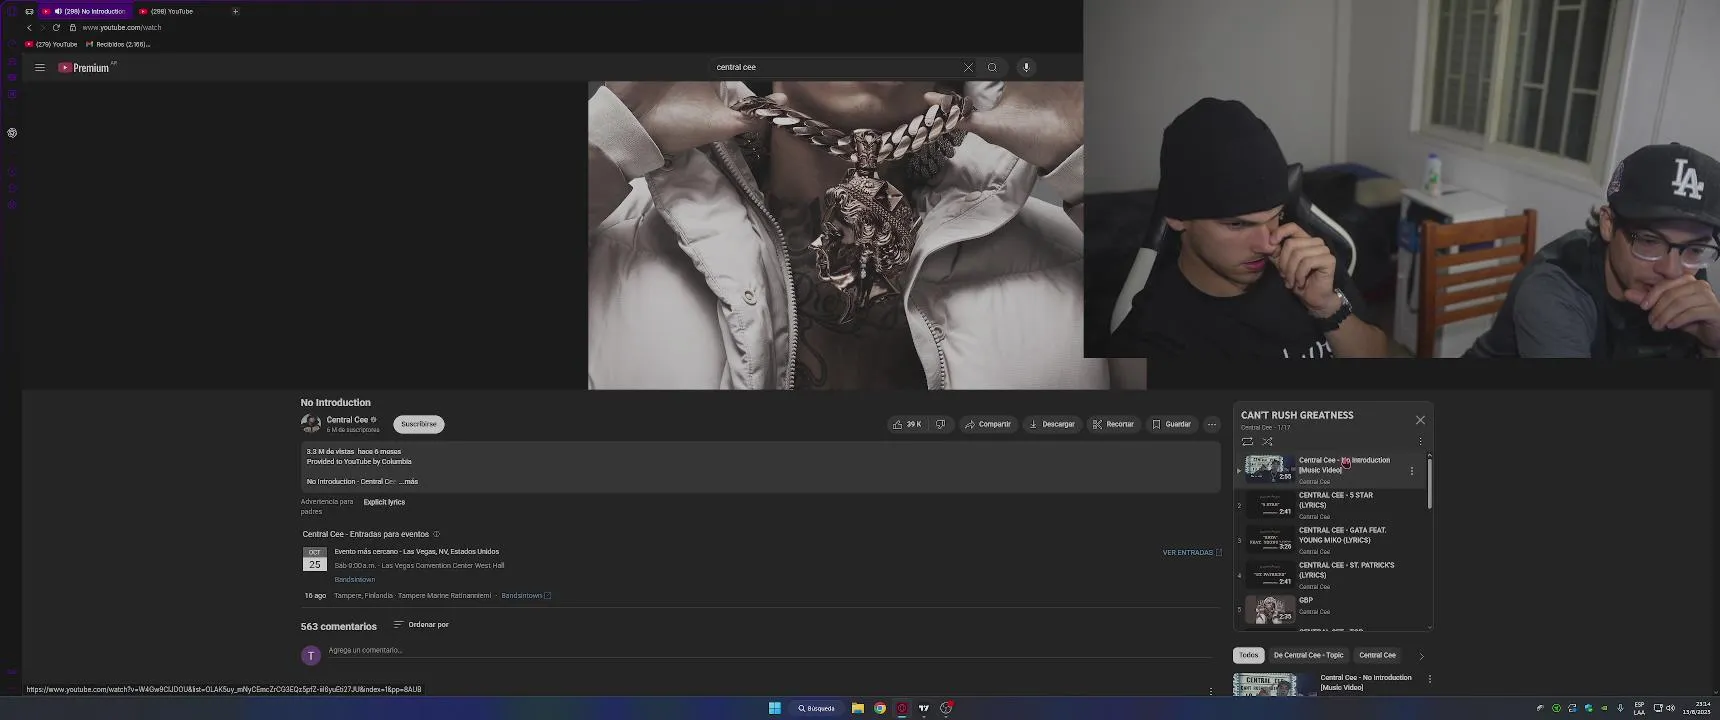Open VER ENTRADAS tickets link

(1192, 552)
